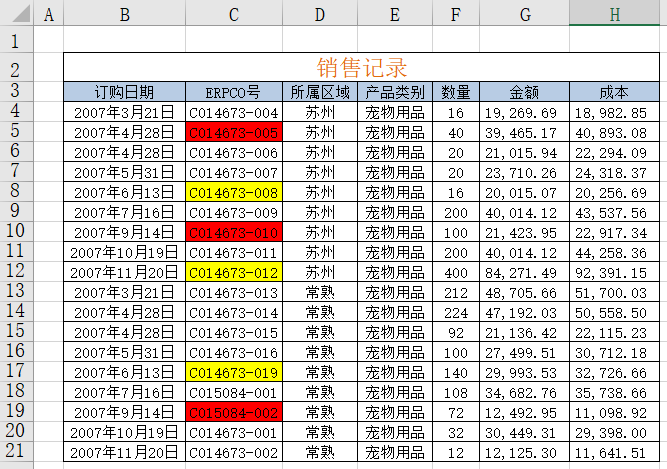
Task: Click quantity cell 140
Action: (x=456, y=372)
